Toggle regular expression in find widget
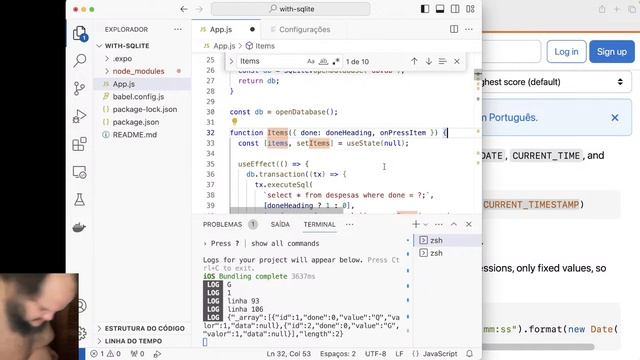This screenshot has height=360, width=640. point(336,61)
